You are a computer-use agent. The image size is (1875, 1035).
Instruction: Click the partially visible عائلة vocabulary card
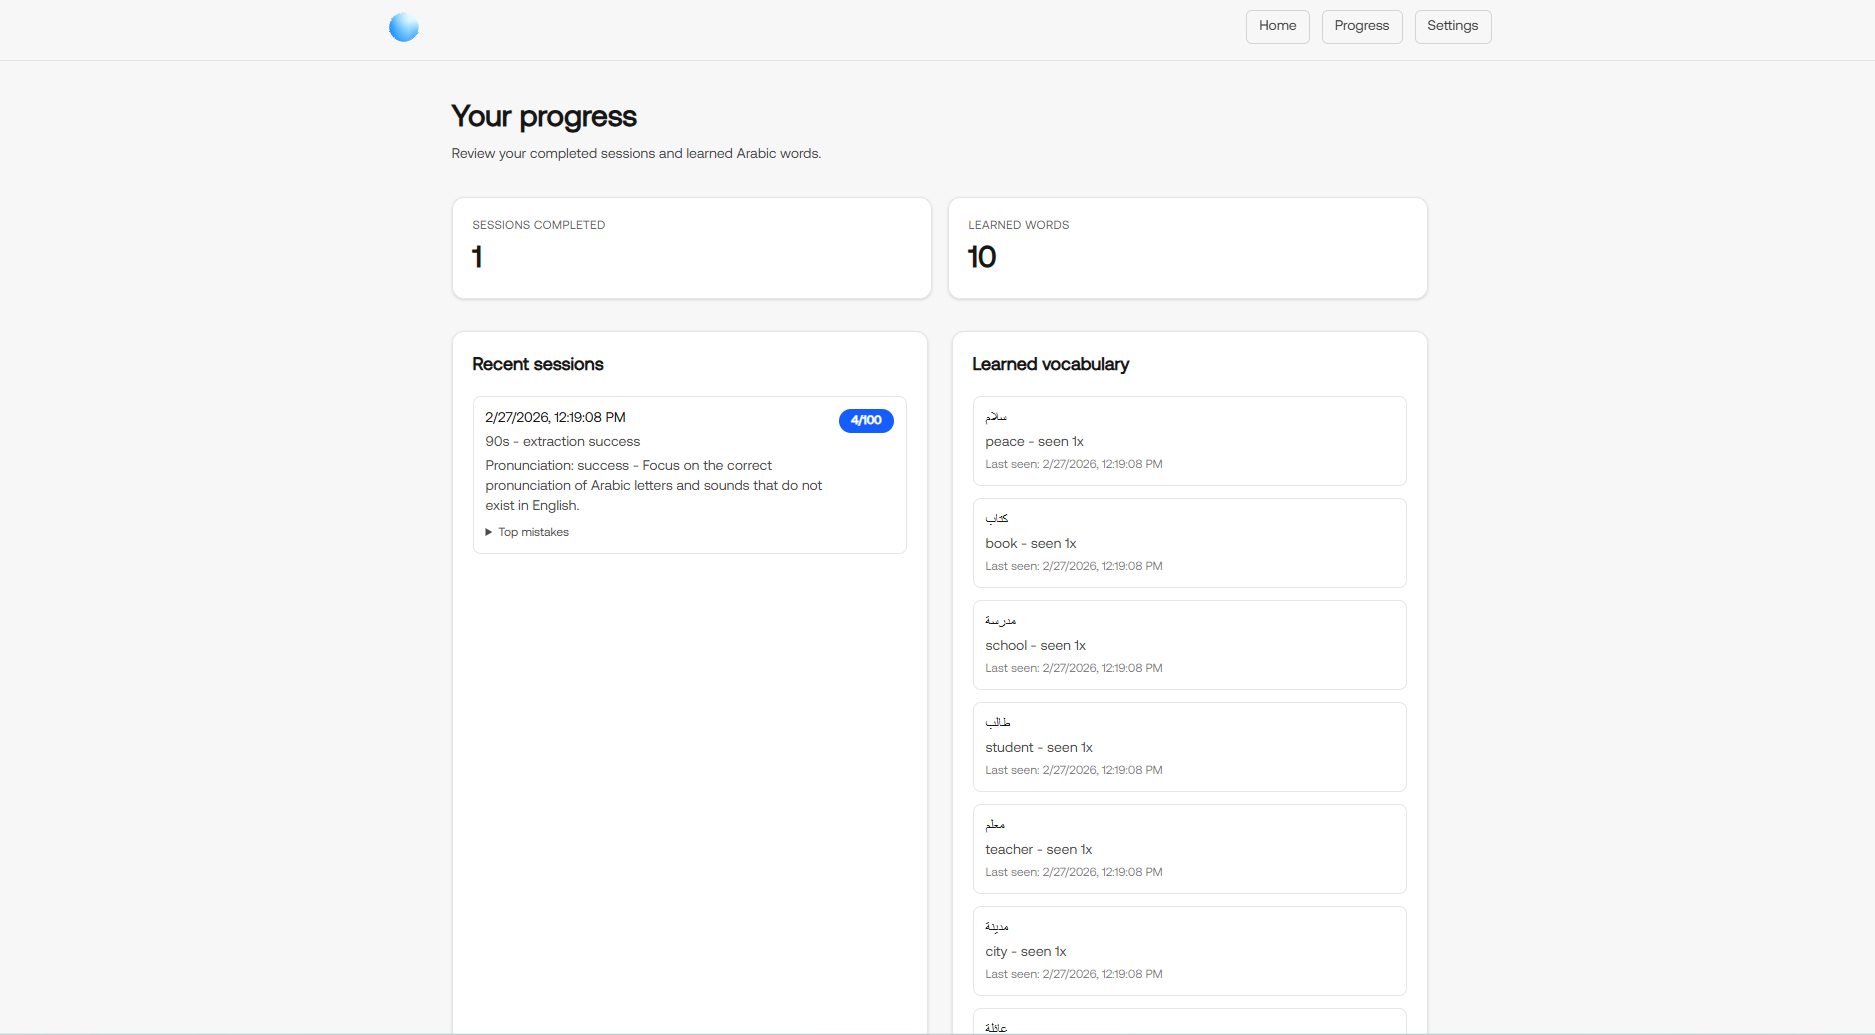(1189, 1024)
